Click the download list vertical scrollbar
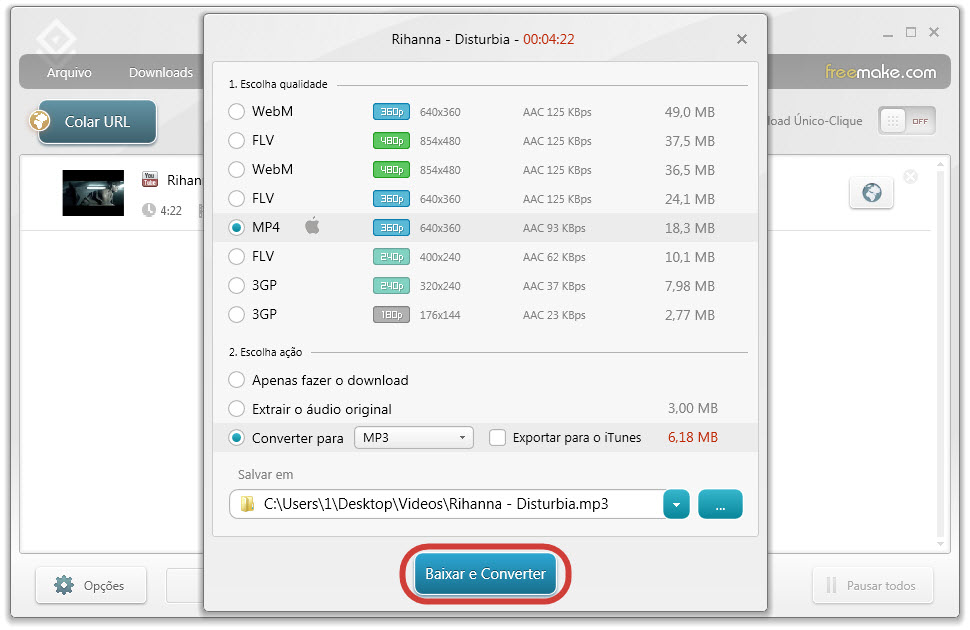The height and width of the screenshot is (630, 970). (x=940, y=354)
